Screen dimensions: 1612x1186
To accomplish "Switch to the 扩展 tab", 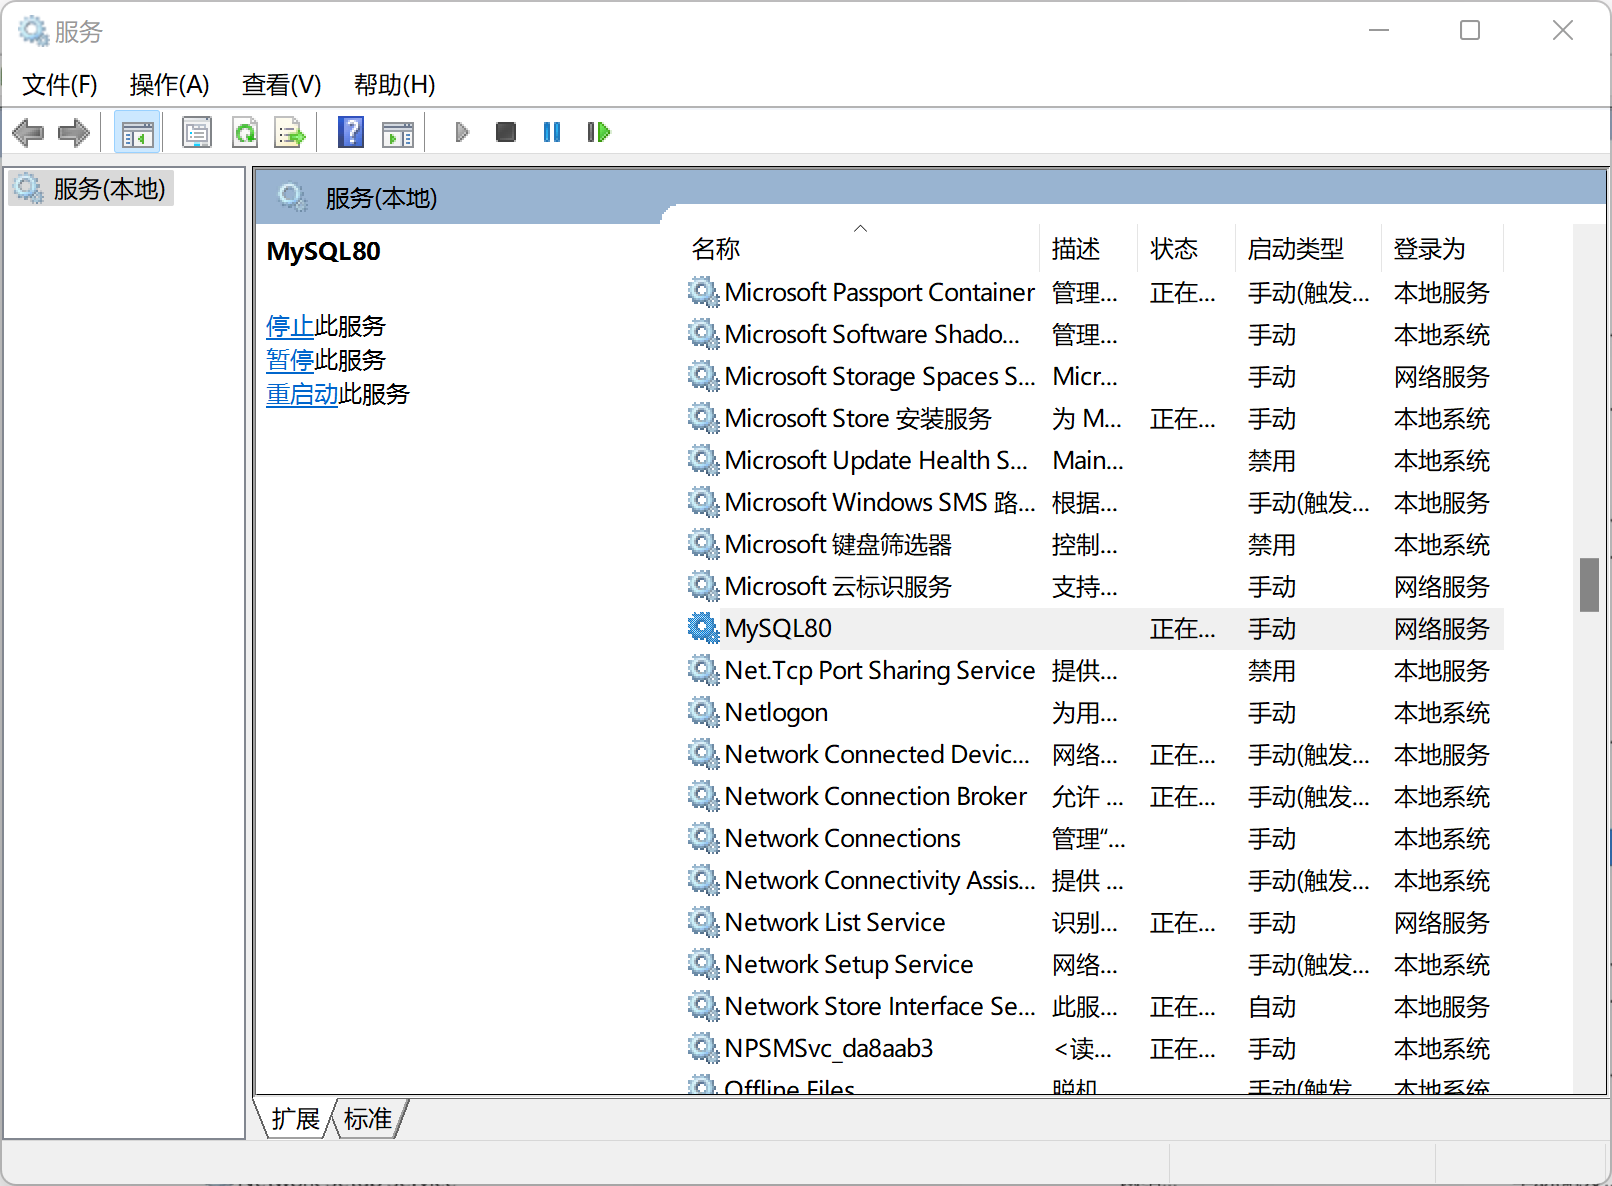I will coord(295,1119).
